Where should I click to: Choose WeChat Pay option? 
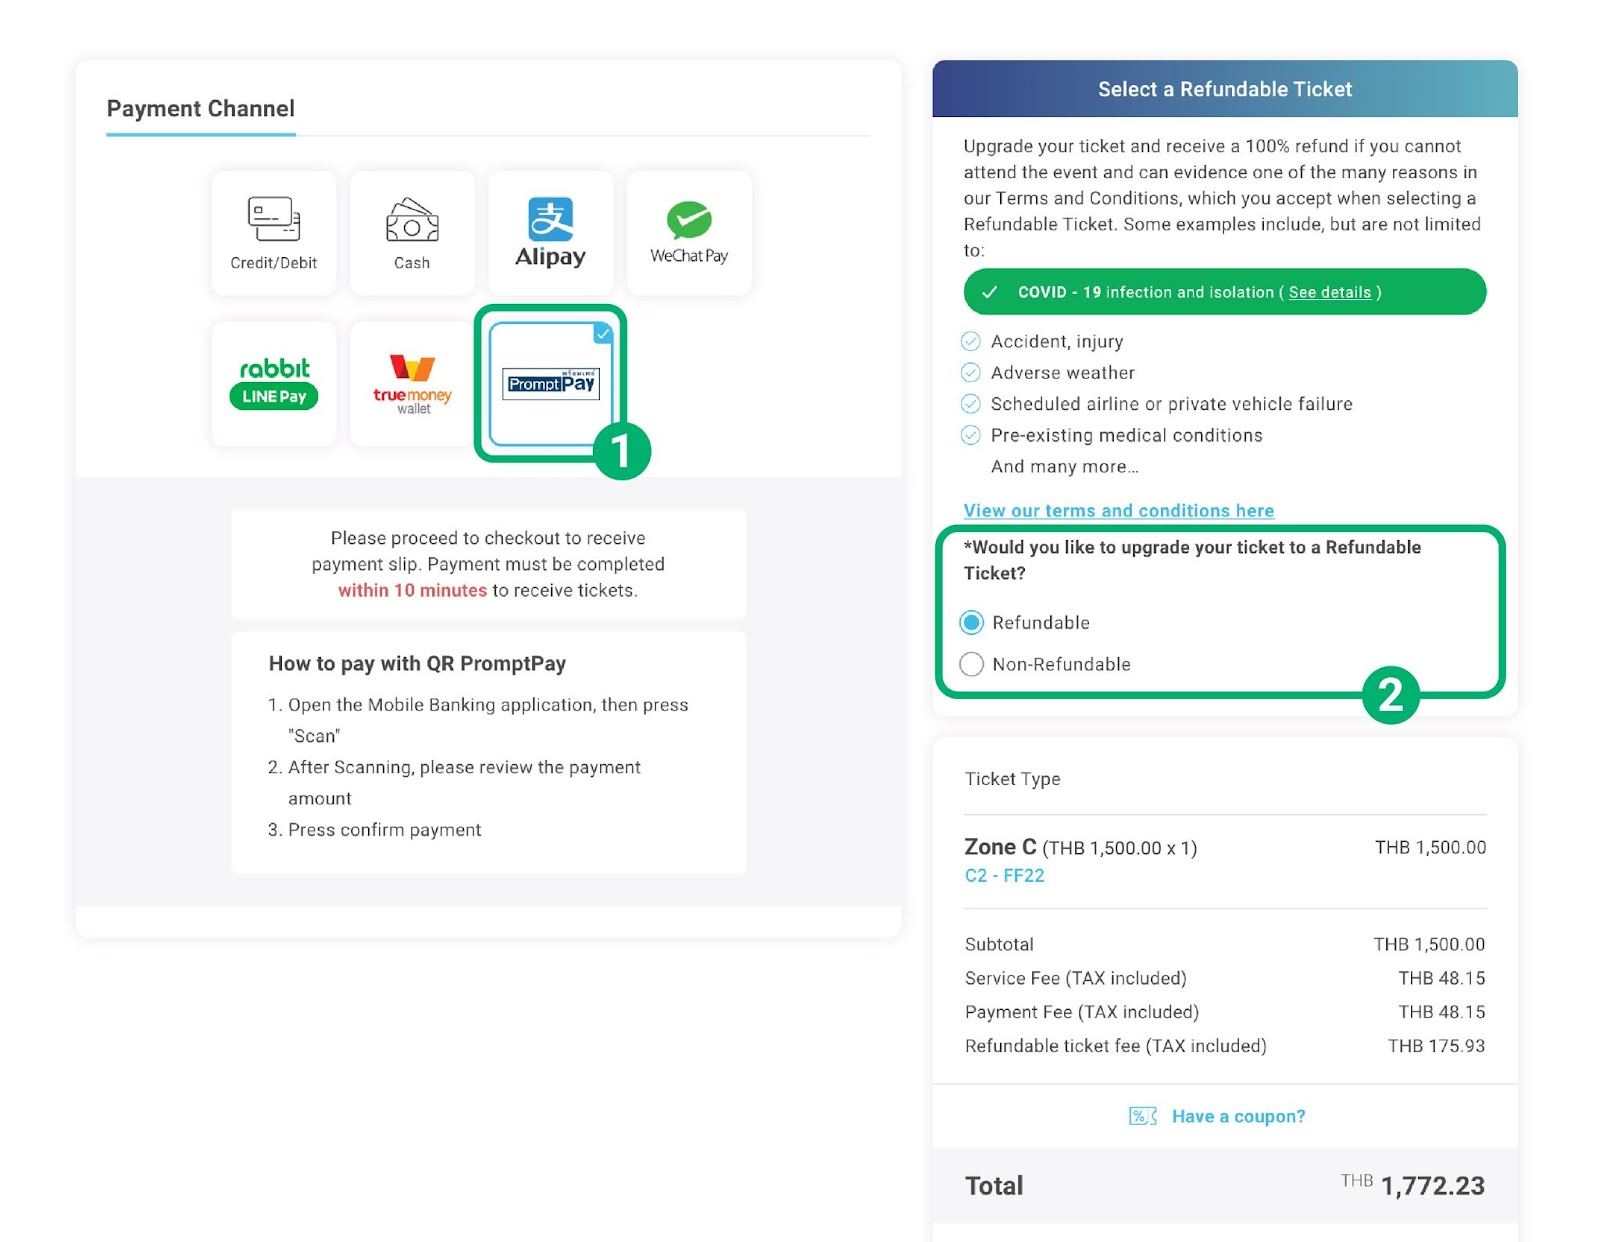(689, 233)
